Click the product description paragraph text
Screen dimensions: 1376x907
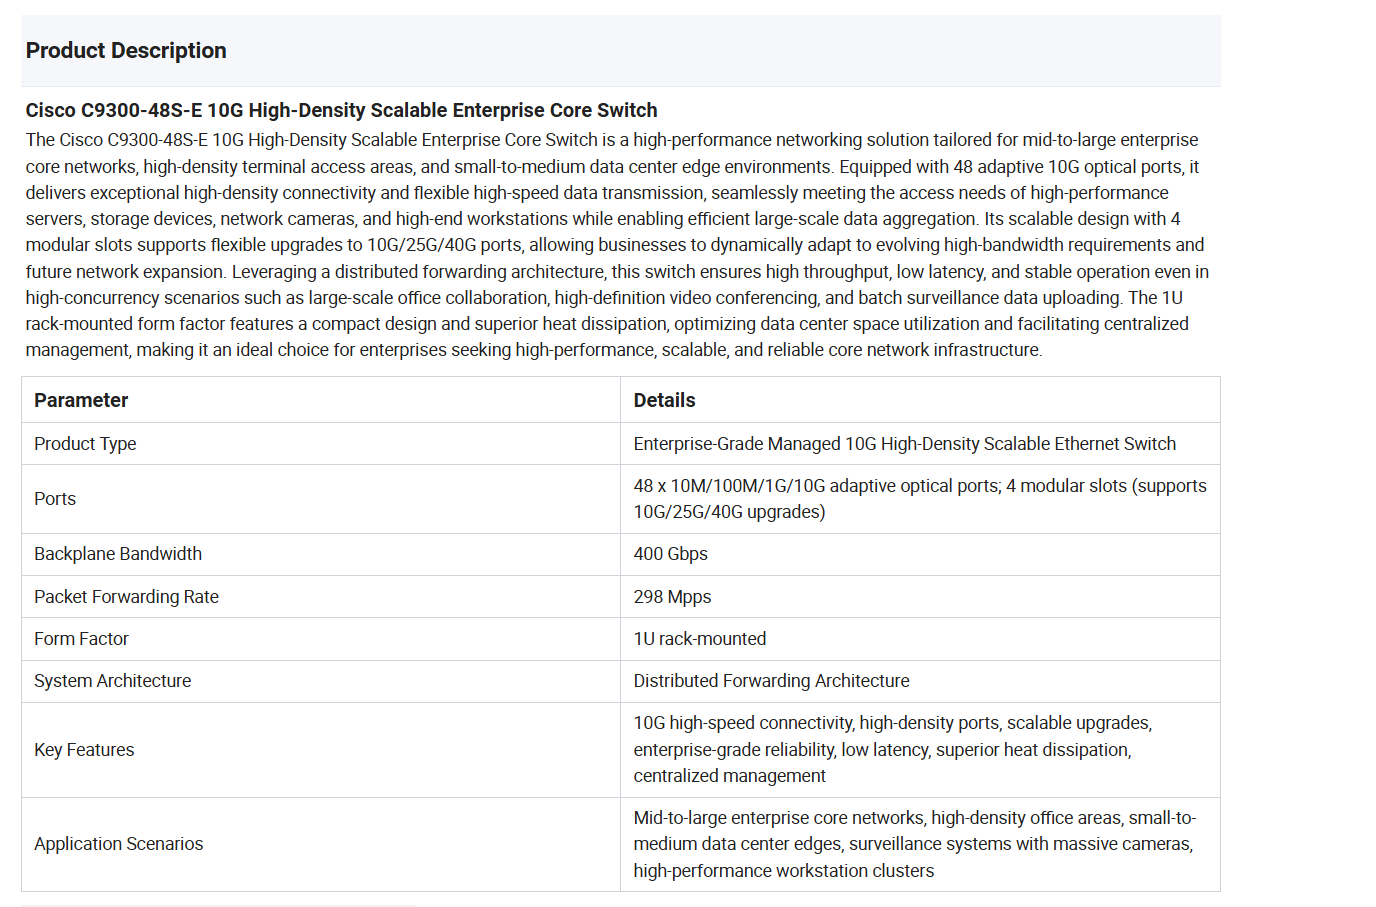coord(617,245)
